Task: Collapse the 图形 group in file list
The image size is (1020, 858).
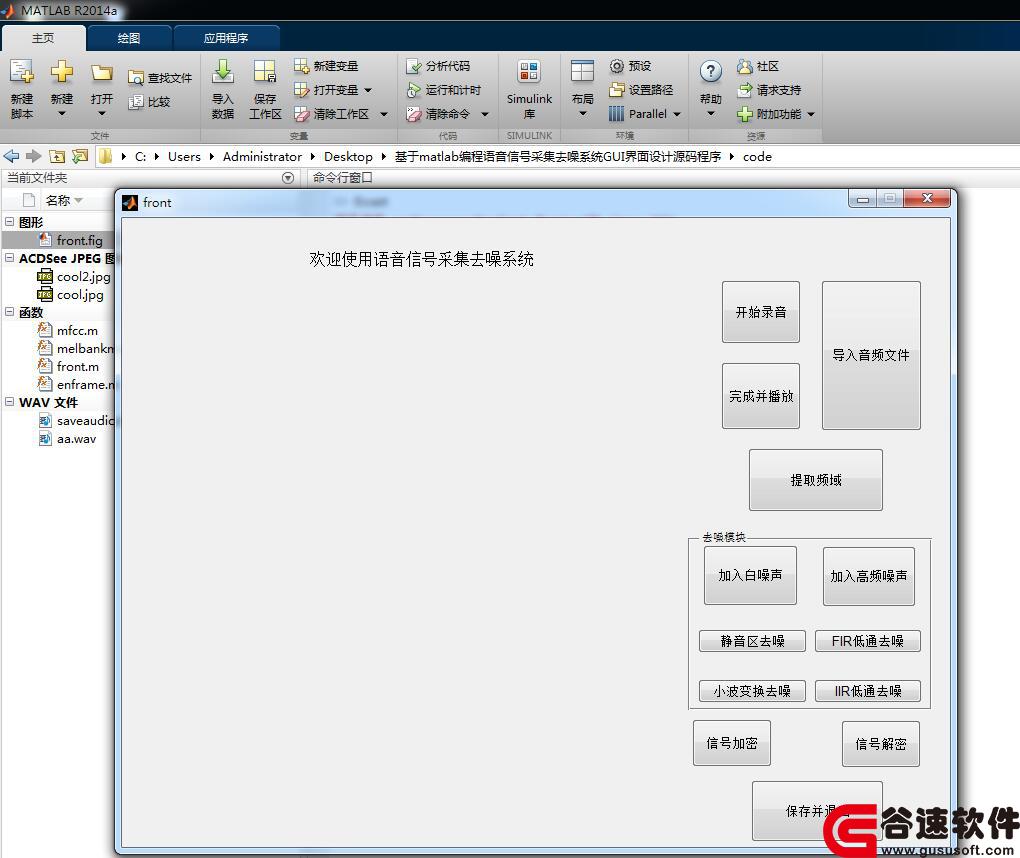Action: [9, 222]
